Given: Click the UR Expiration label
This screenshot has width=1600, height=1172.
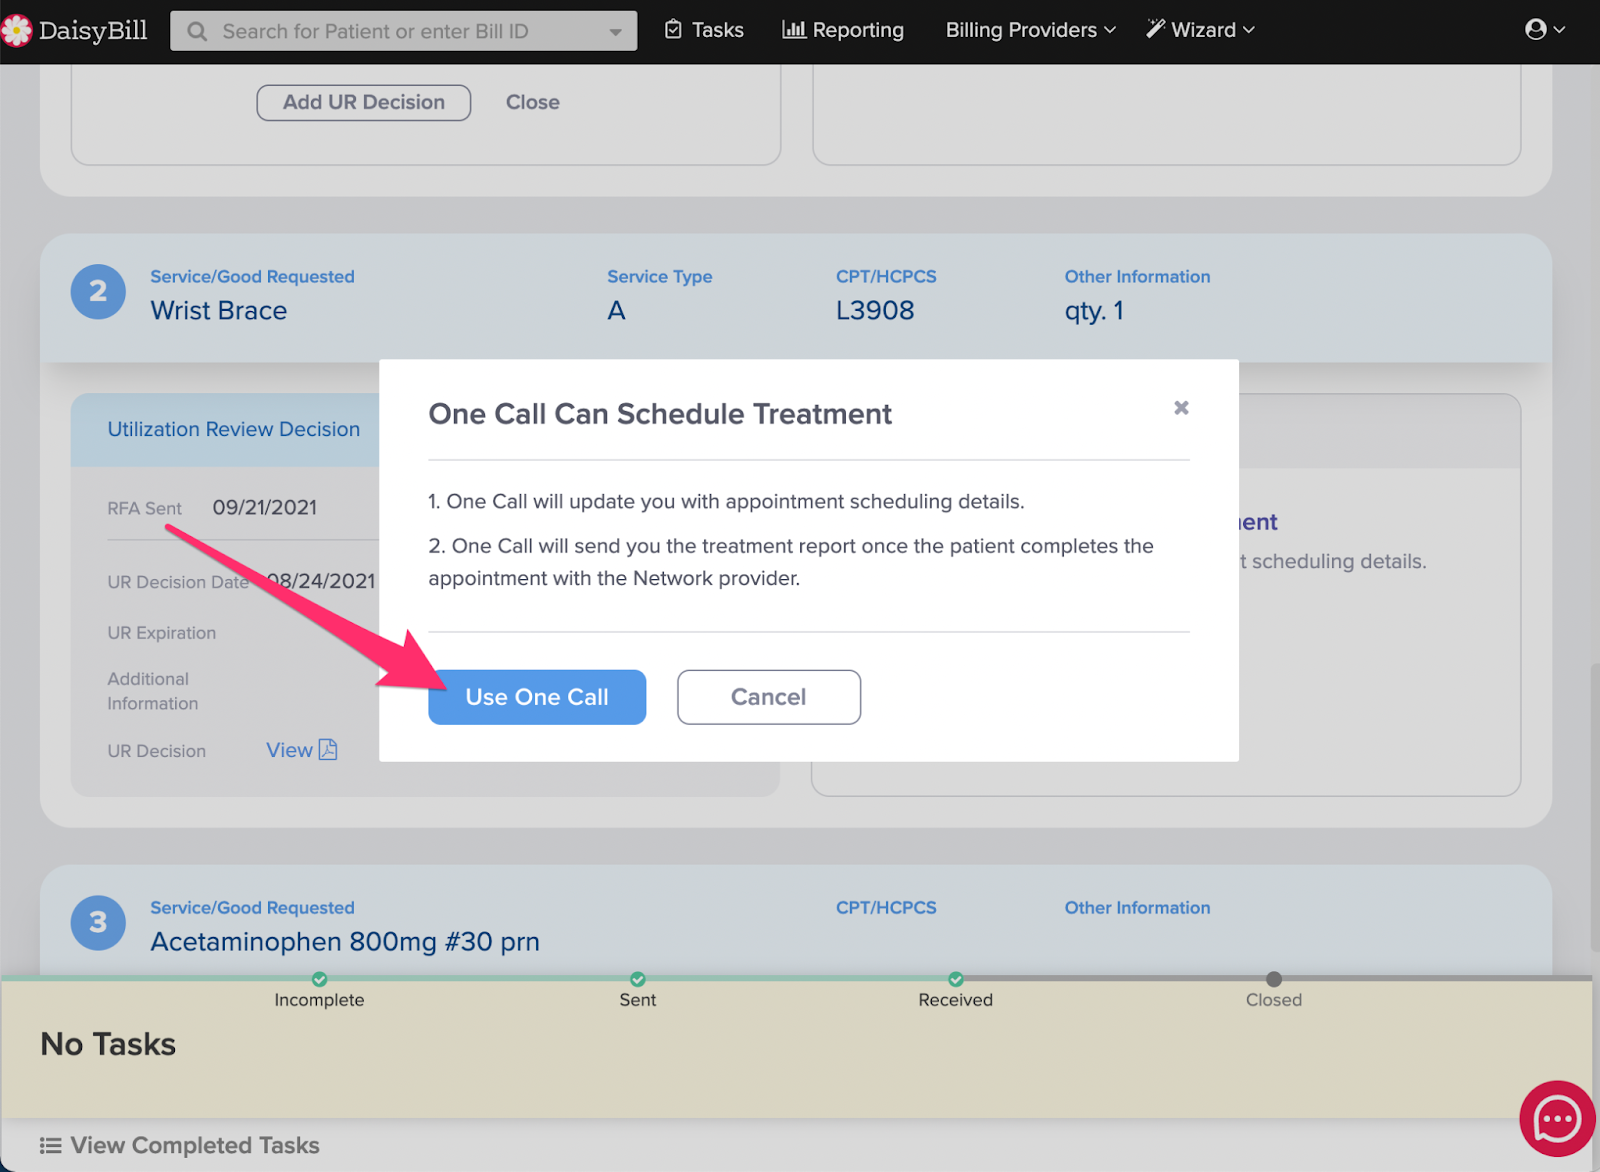Looking at the screenshot, I should 162,633.
